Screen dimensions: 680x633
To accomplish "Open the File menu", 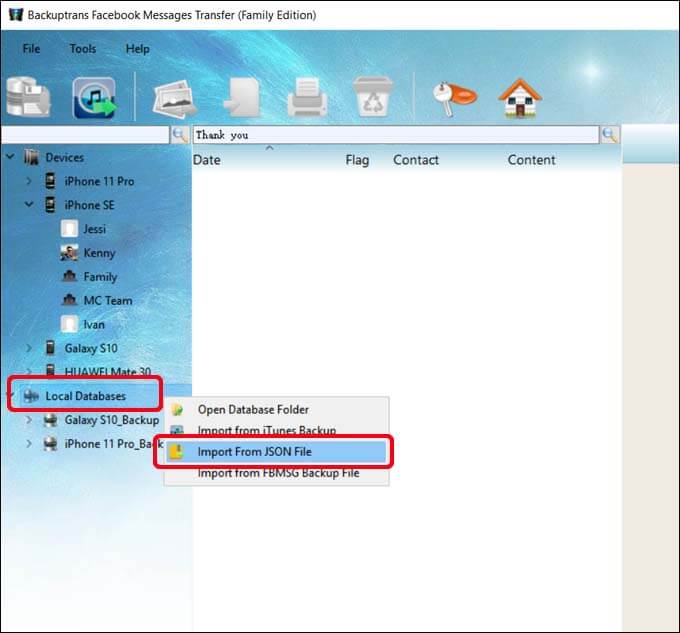I will pos(32,49).
